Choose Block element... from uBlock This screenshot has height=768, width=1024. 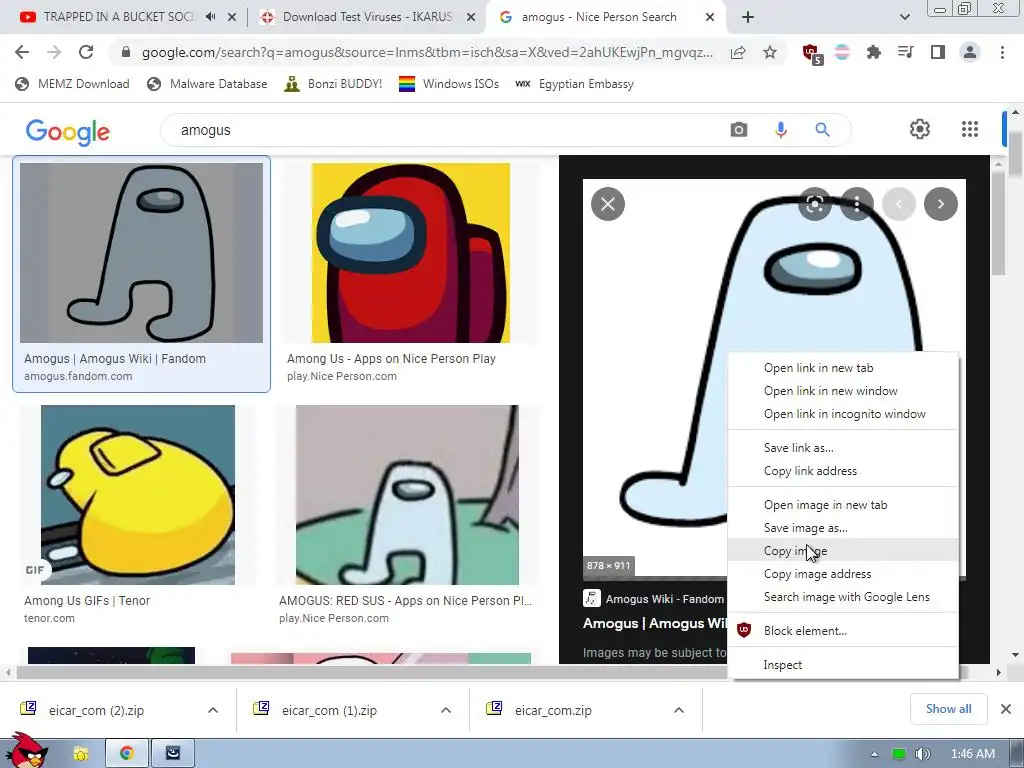point(843,630)
